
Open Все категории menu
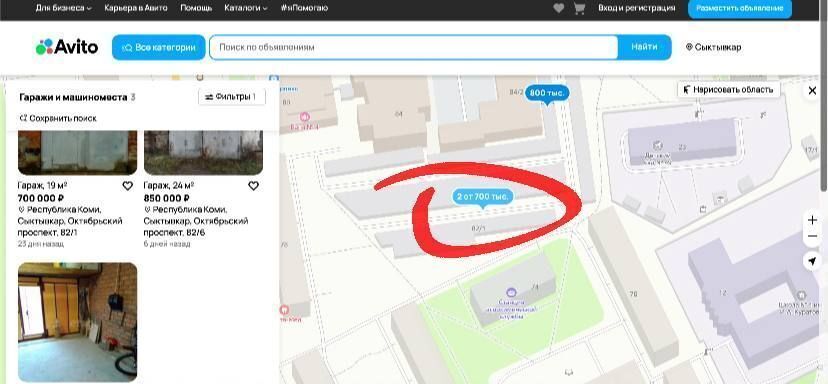[x=158, y=48]
